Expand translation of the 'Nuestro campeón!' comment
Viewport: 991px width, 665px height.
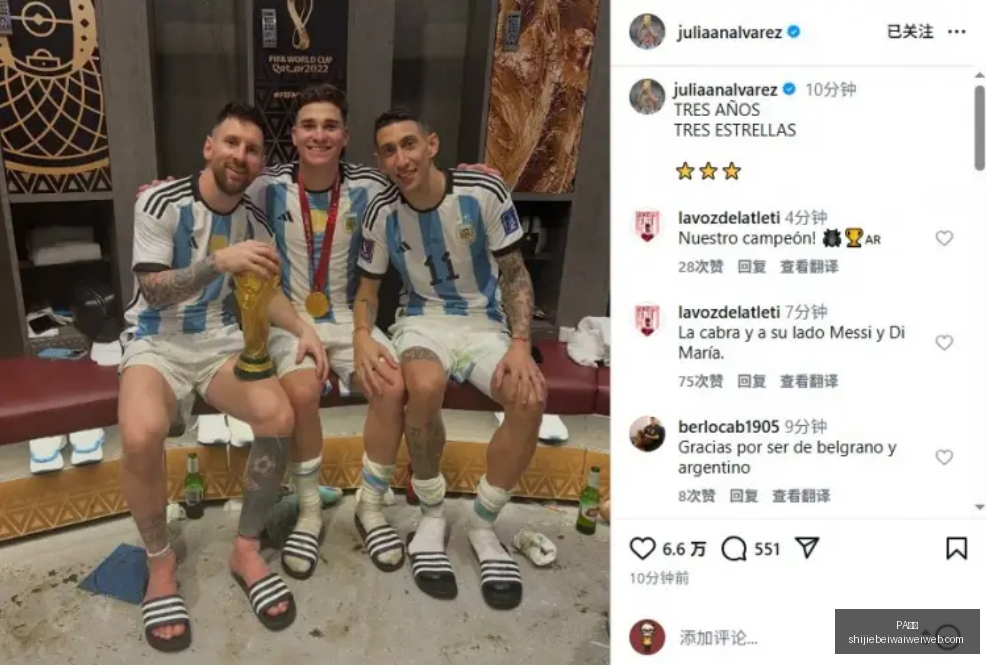[x=809, y=267]
